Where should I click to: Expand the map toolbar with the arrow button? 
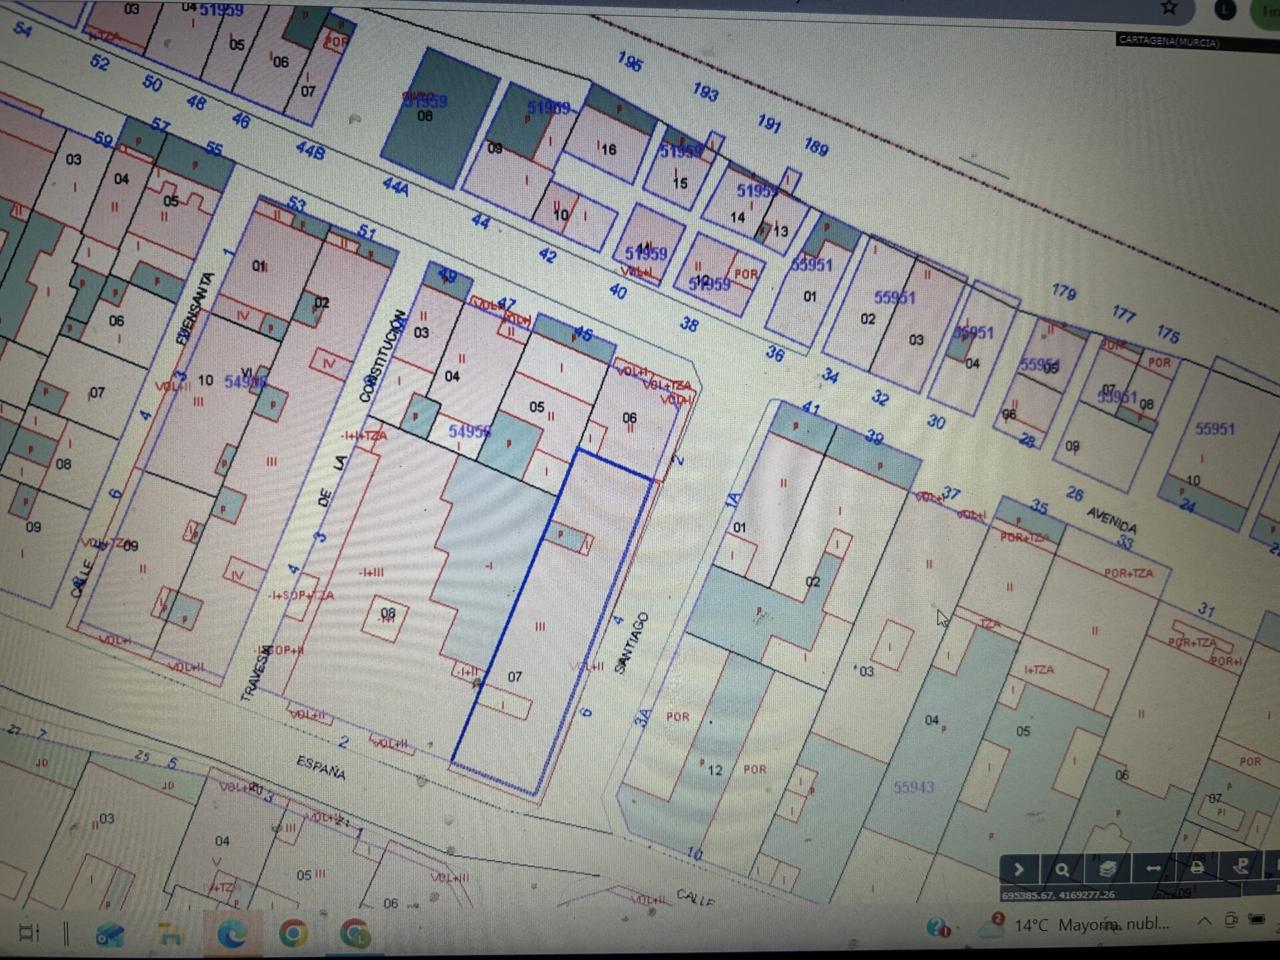pos(1018,869)
